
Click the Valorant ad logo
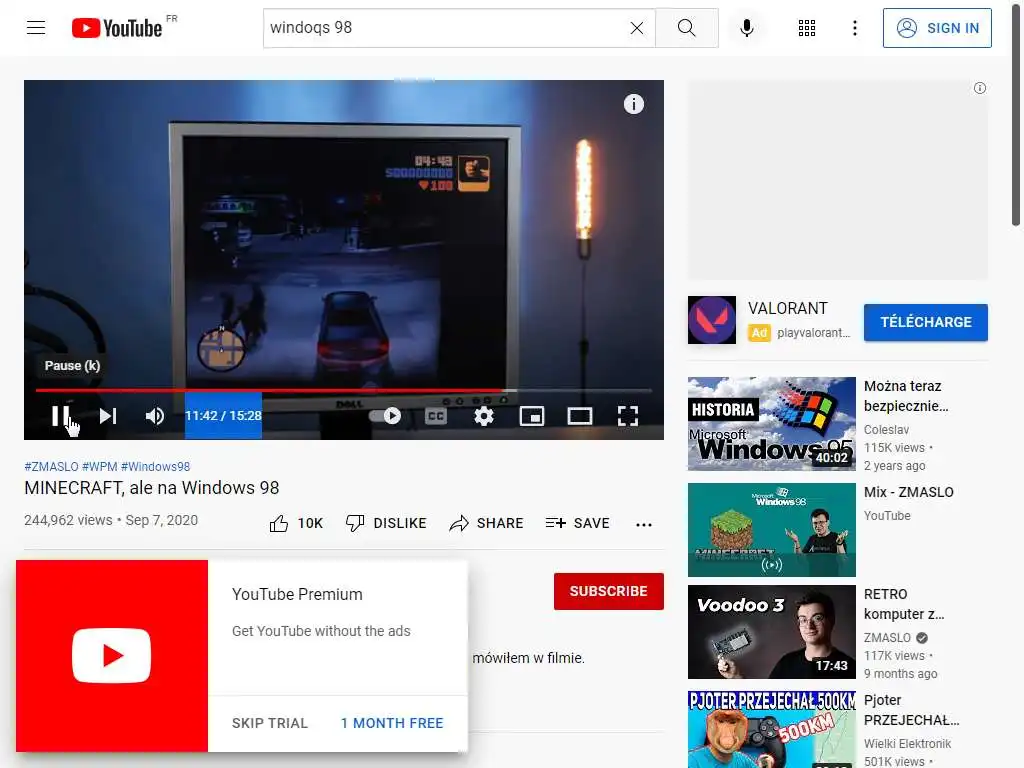coord(712,320)
